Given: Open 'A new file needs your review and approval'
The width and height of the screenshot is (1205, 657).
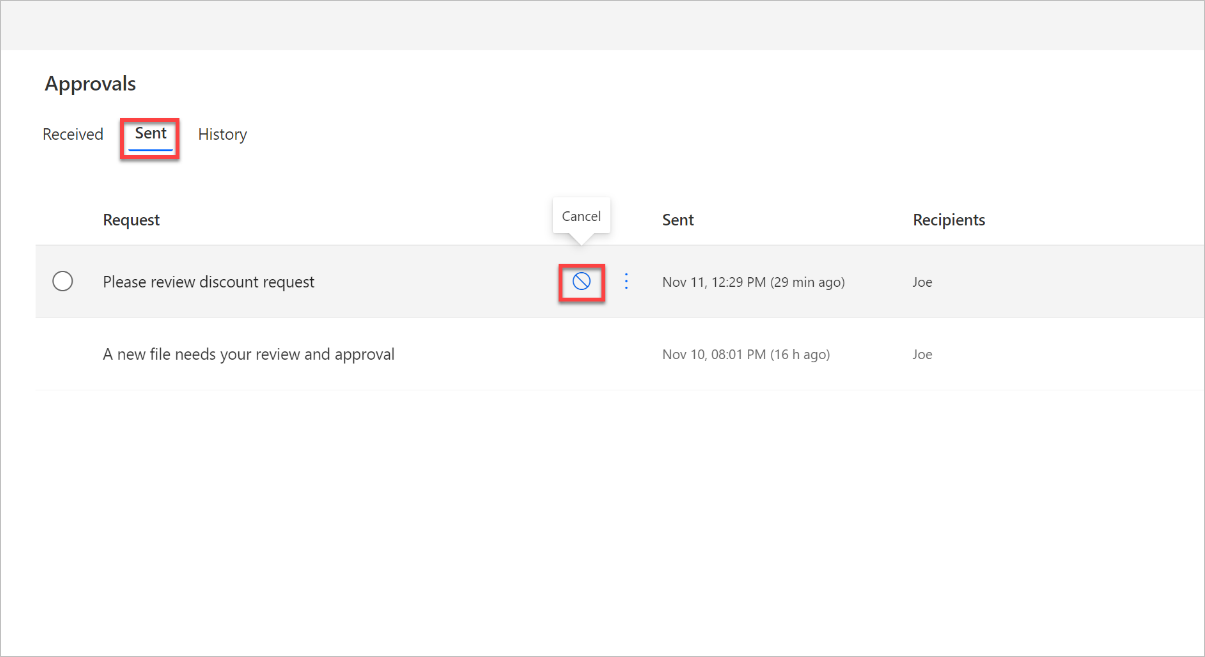Looking at the screenshot, I should [x=249, y=354].
